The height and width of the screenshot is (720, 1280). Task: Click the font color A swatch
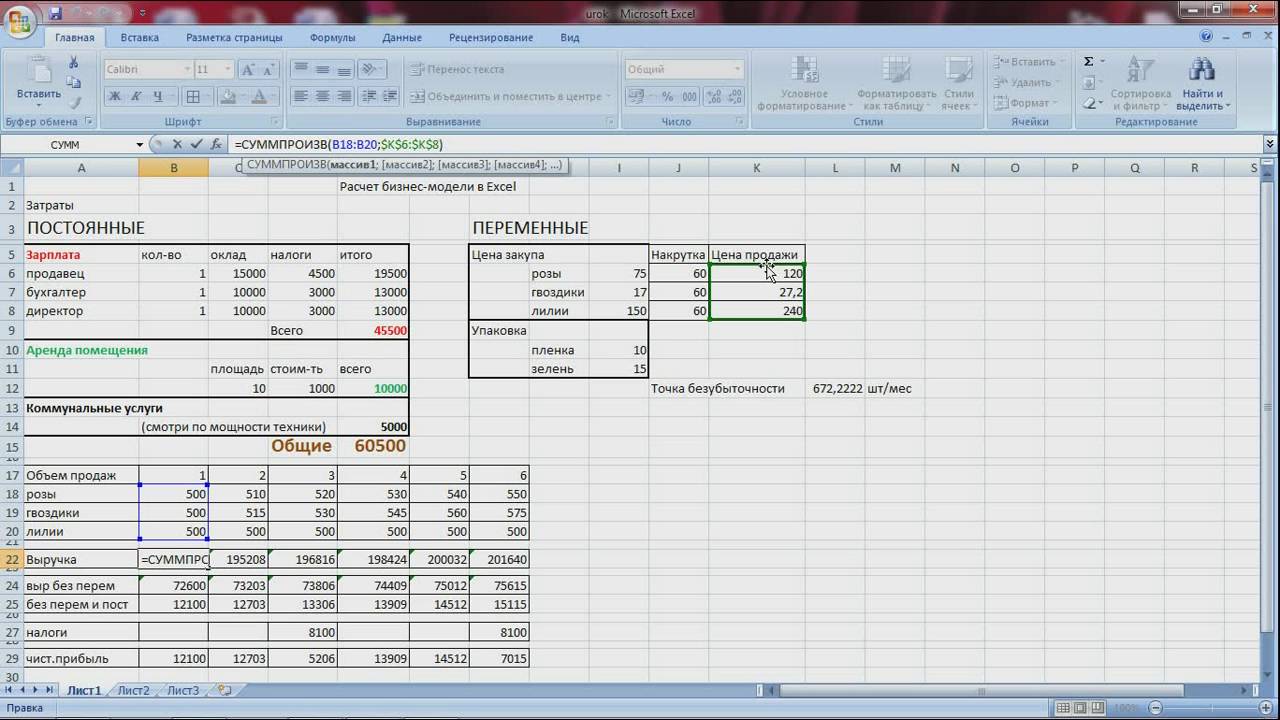click(260, 97)
